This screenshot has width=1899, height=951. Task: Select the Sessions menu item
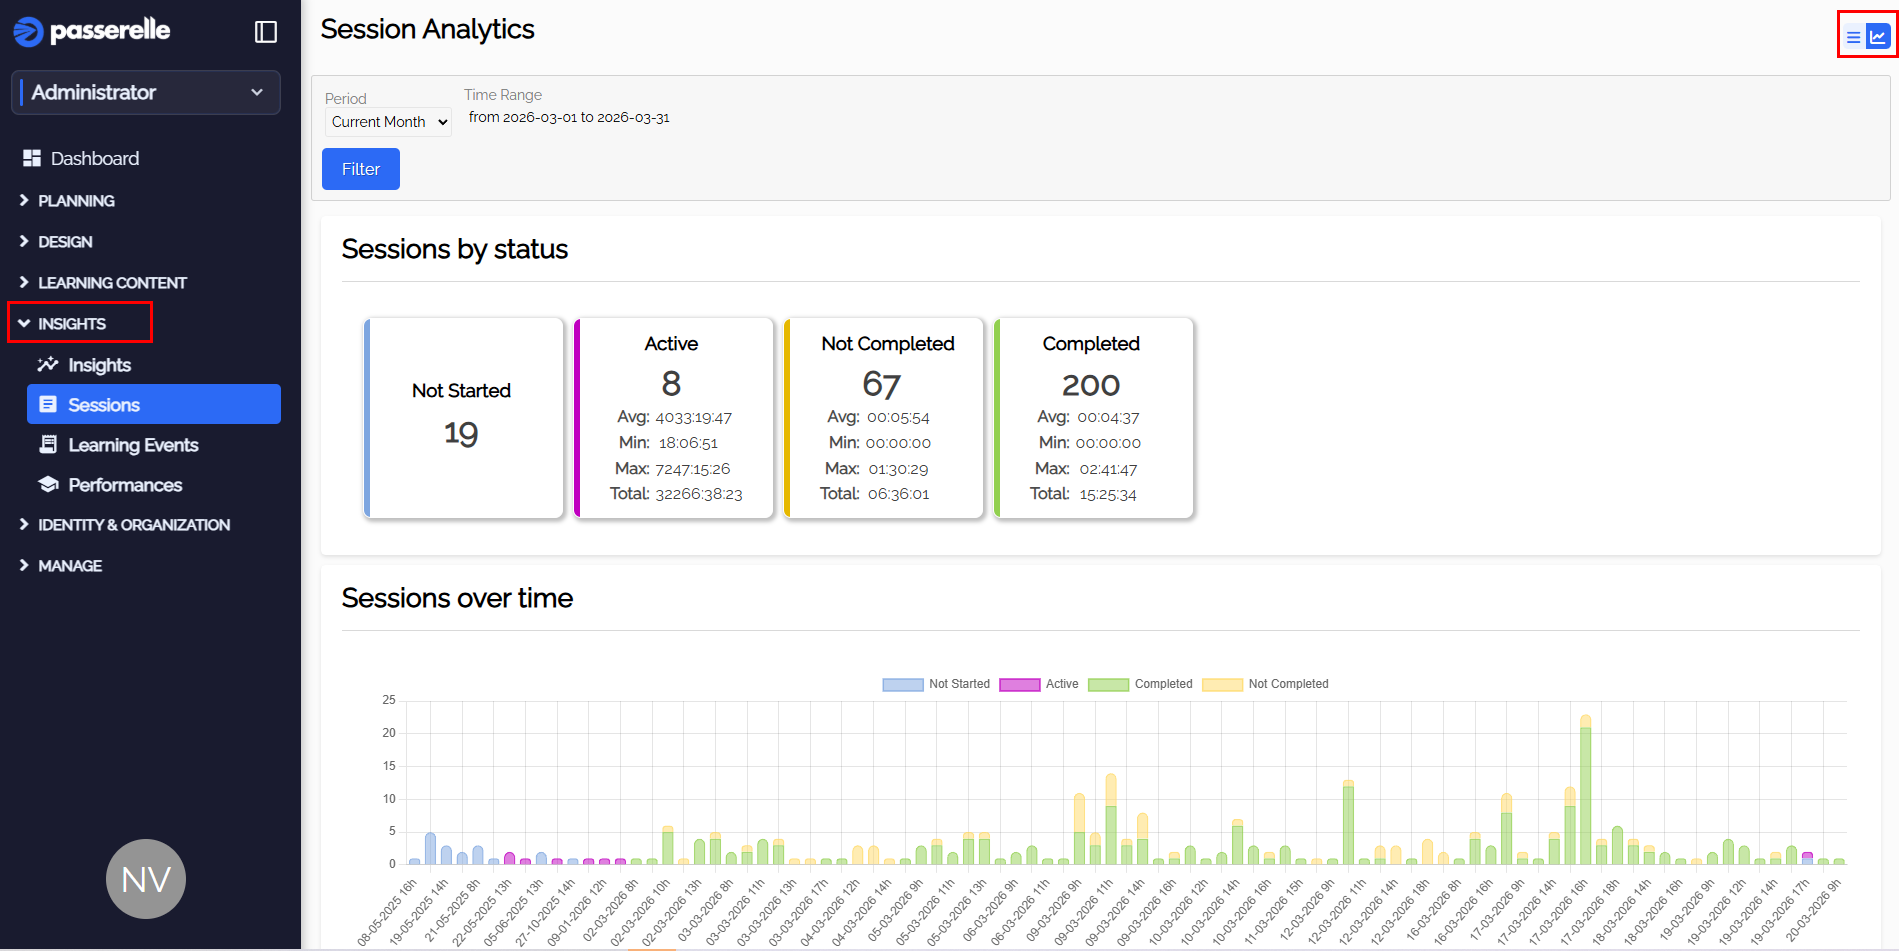tap(154, 404)
